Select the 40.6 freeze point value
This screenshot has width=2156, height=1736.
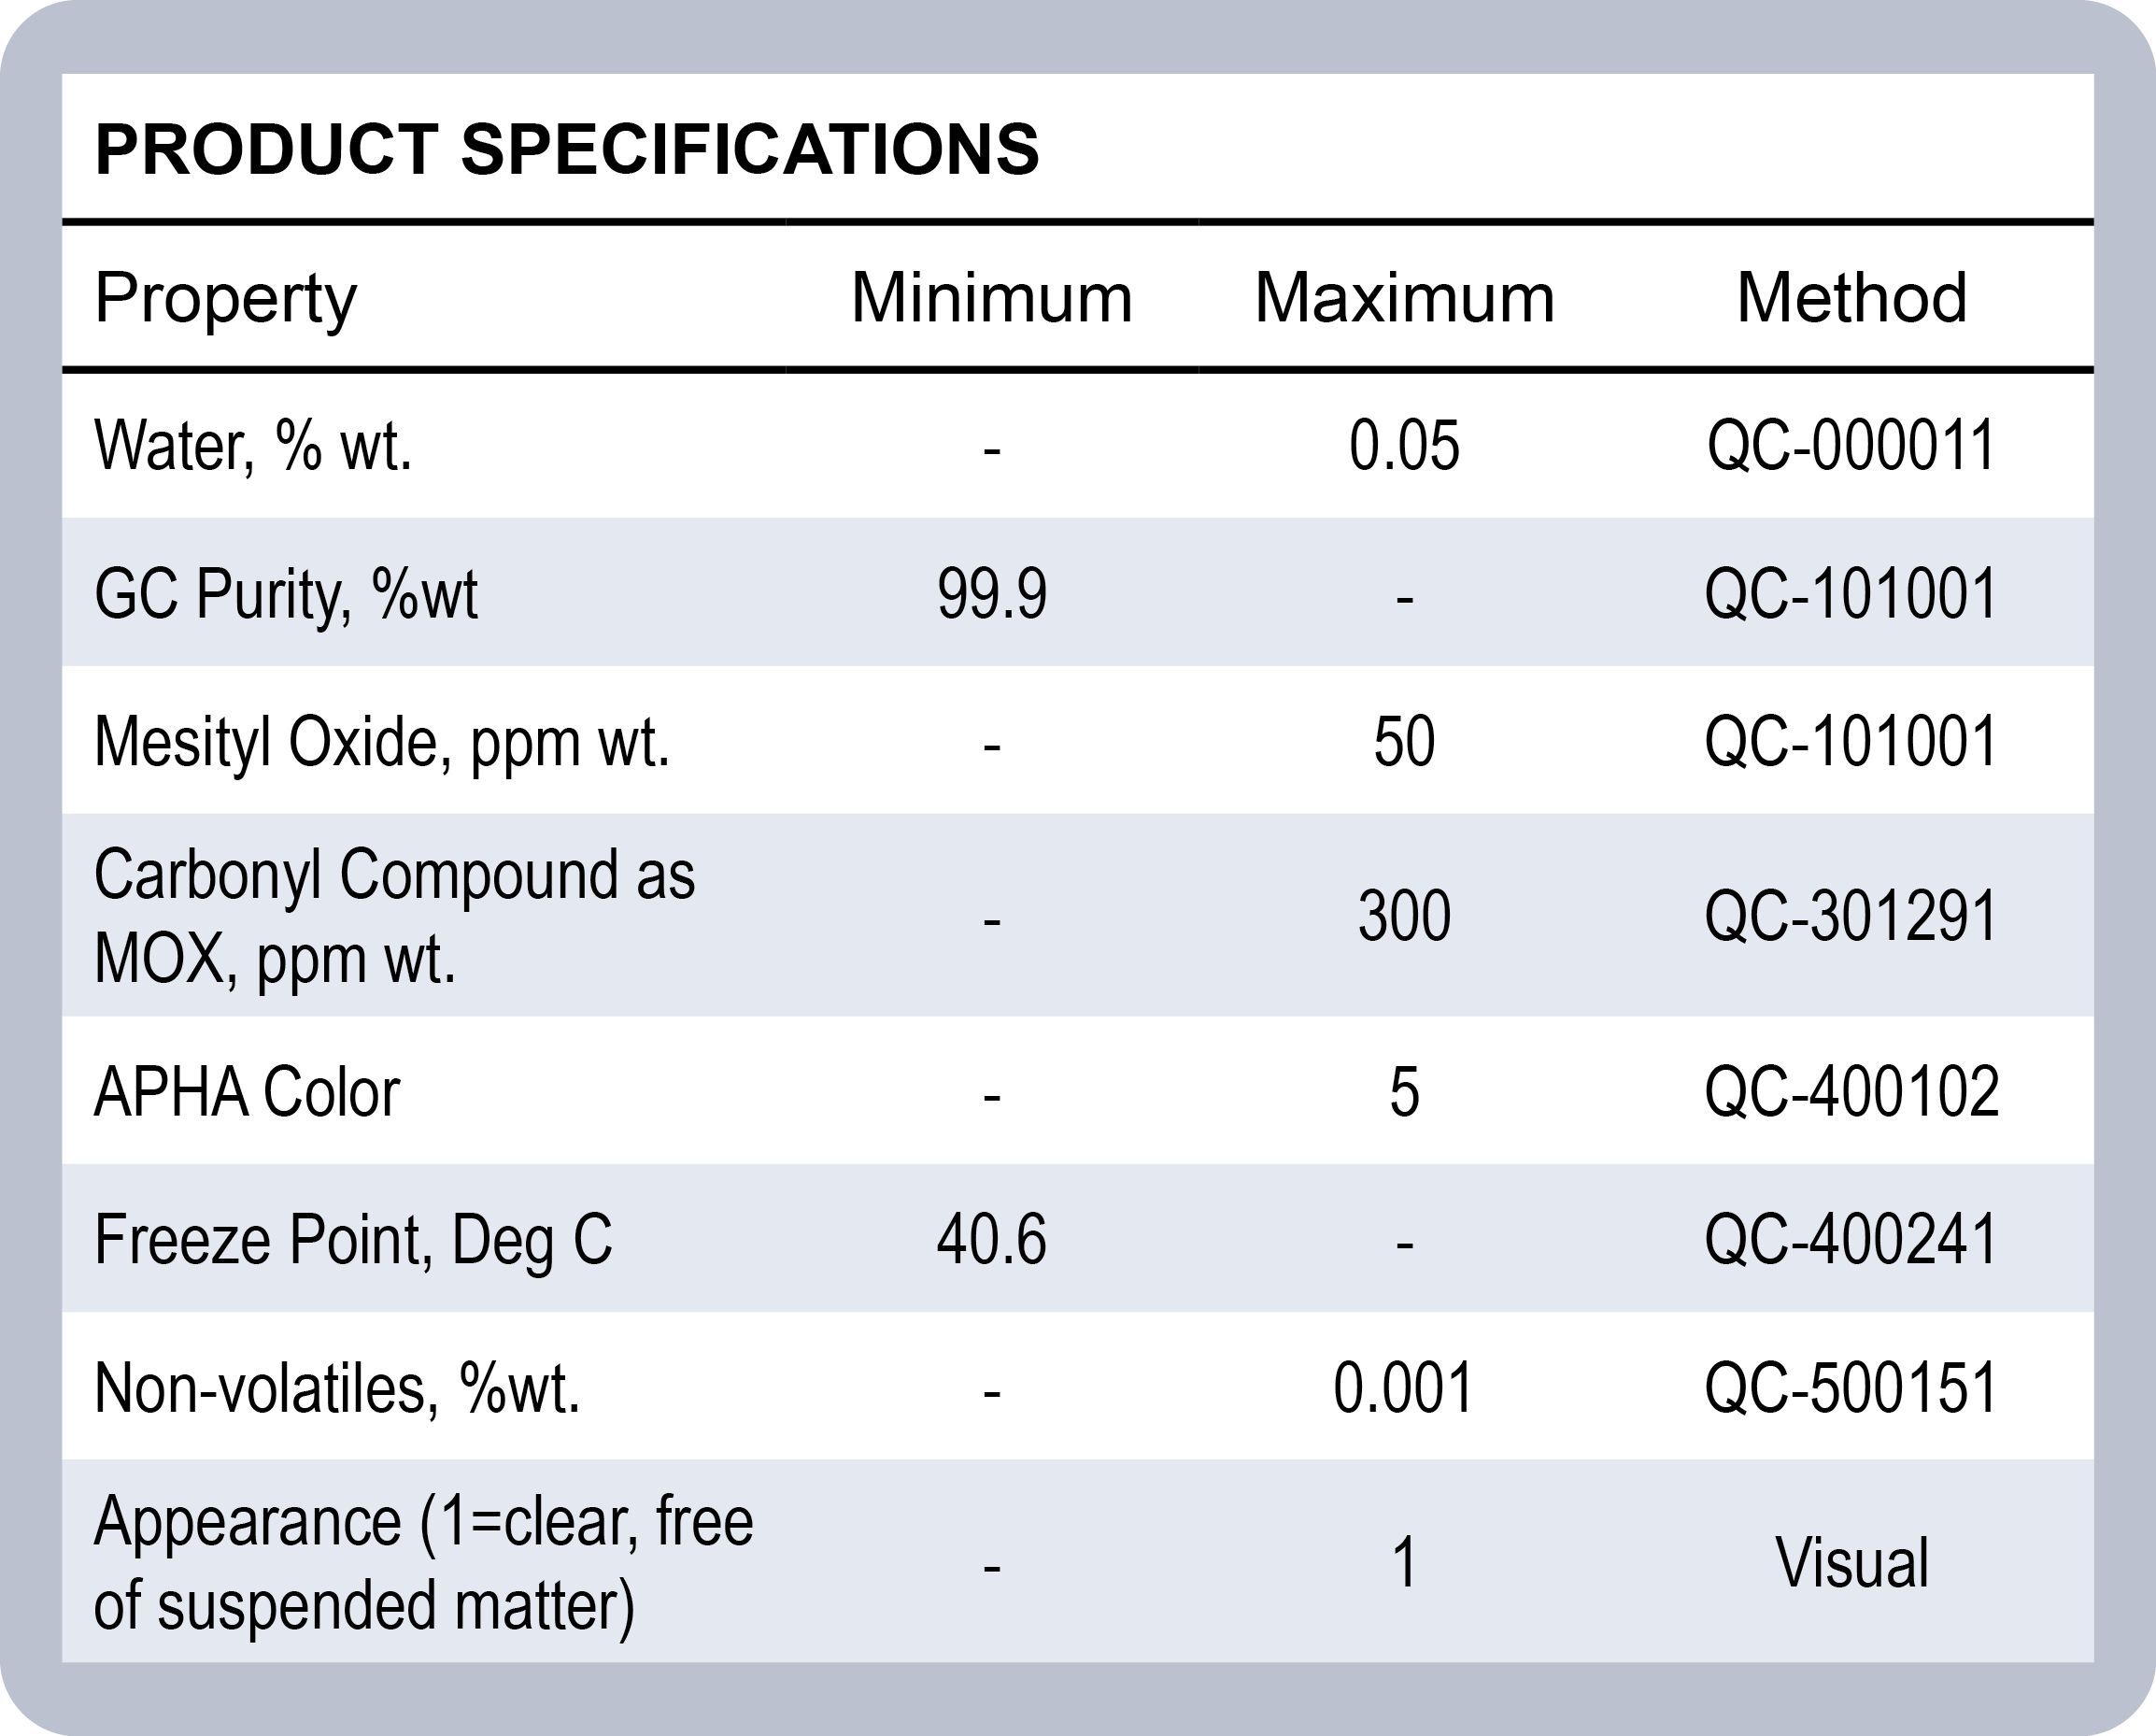[x=991, y=1240]
